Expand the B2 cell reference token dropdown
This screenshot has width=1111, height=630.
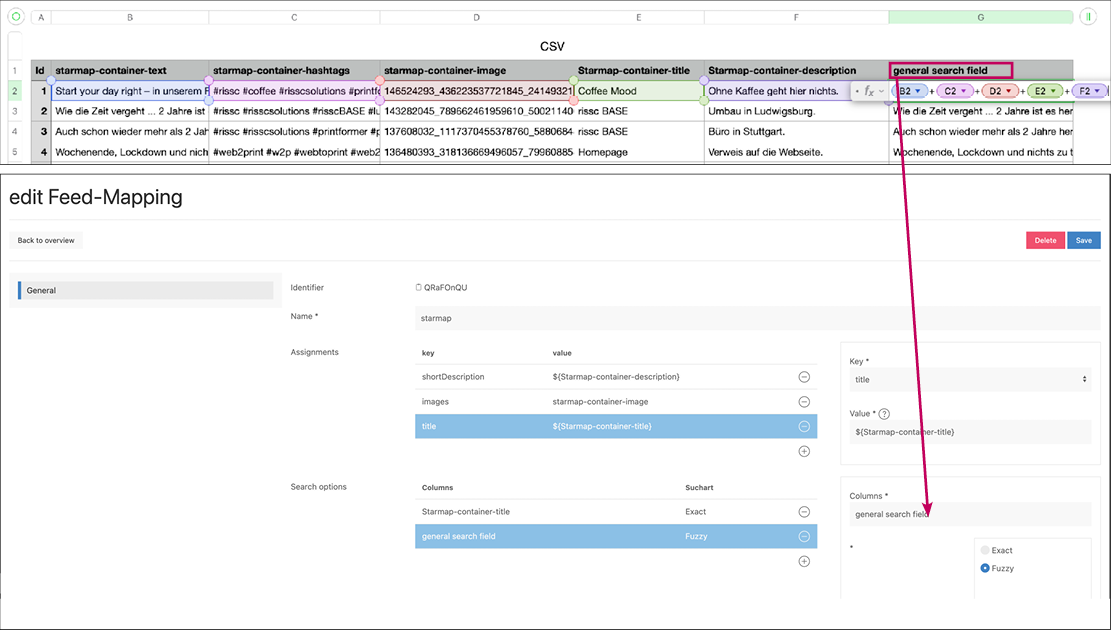[918, 91]
